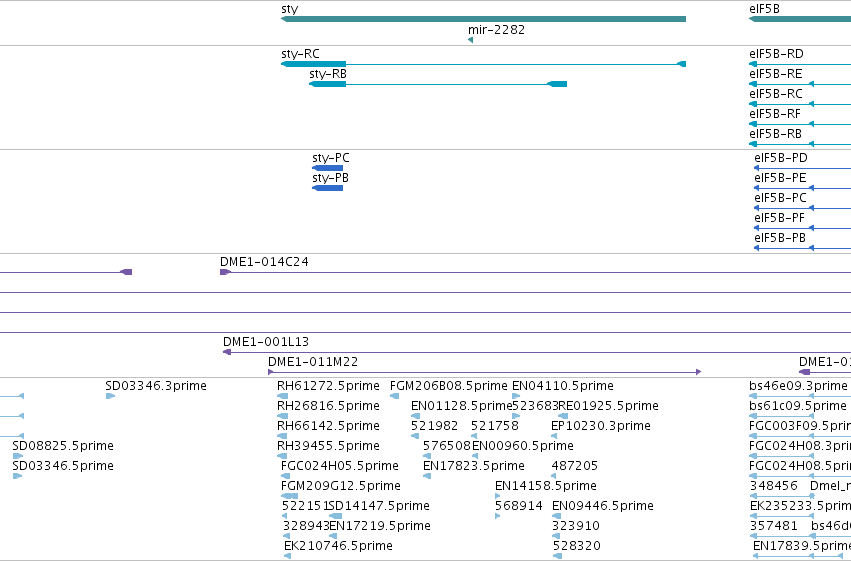The width and height of the screenshot is (851, 561).
Task: Click the EN04110.5prime EST label
Action: coord(563,386)
